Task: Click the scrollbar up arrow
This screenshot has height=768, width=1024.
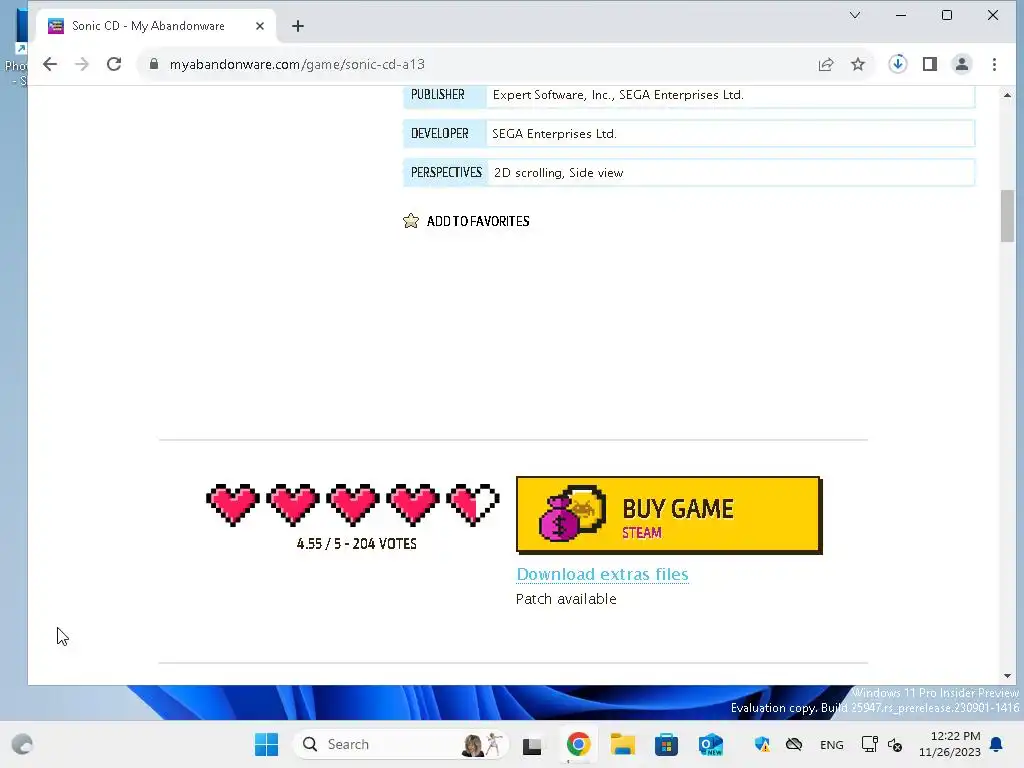Action: pos(1007,95)
